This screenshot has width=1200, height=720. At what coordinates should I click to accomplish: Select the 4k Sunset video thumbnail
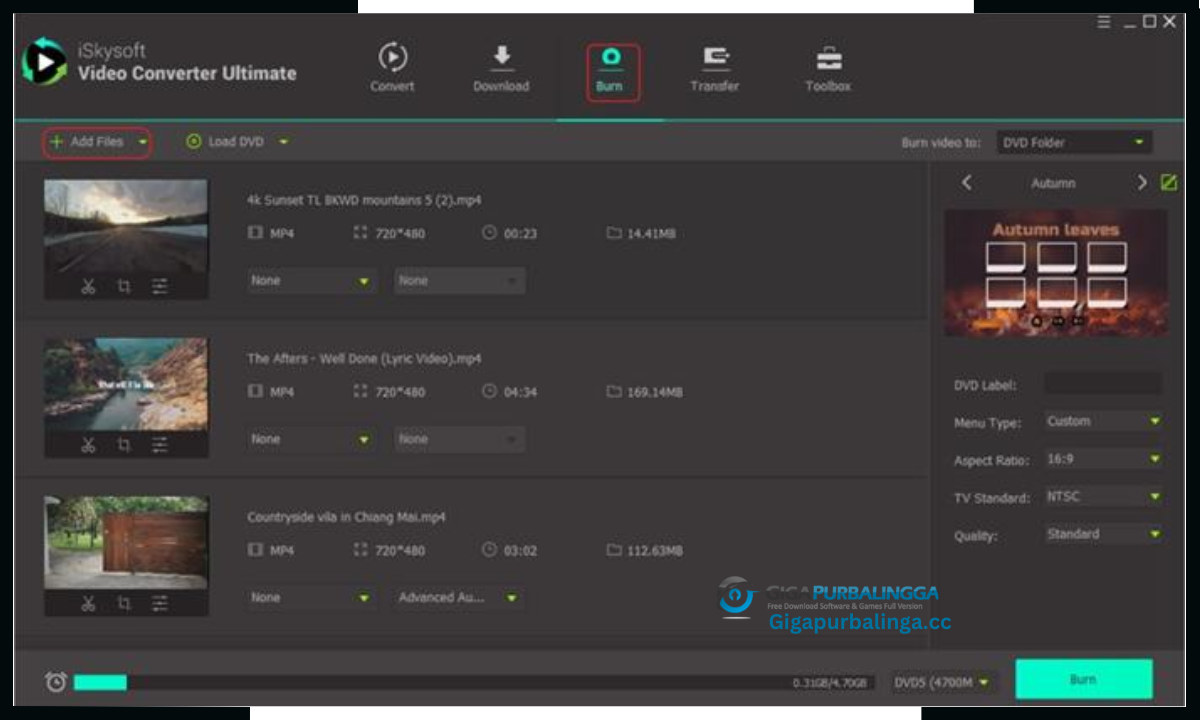coord(126,227)
